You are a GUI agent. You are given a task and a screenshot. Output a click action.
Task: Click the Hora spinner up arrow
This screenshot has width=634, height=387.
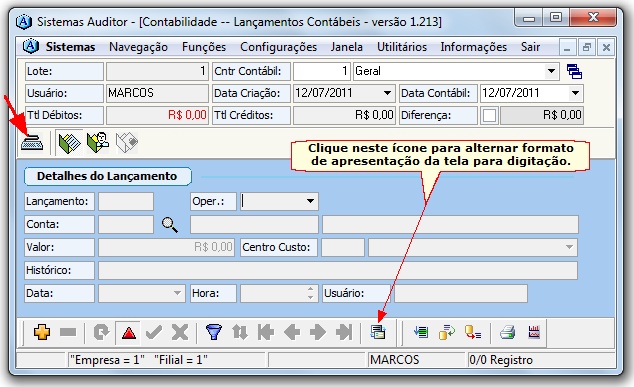[310, 289]
